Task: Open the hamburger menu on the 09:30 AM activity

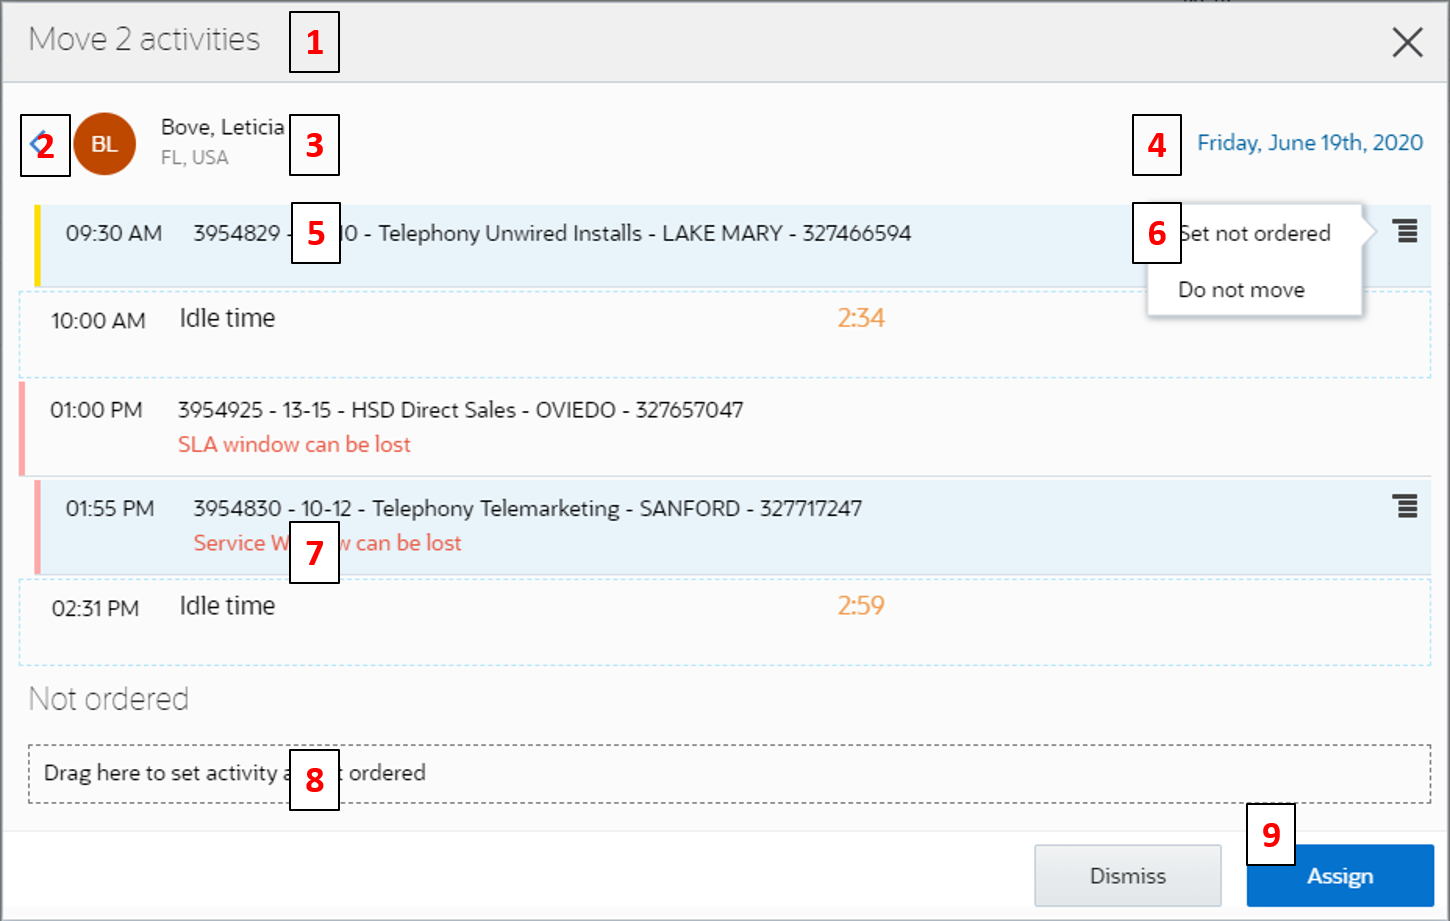Action: (1406, 231)
